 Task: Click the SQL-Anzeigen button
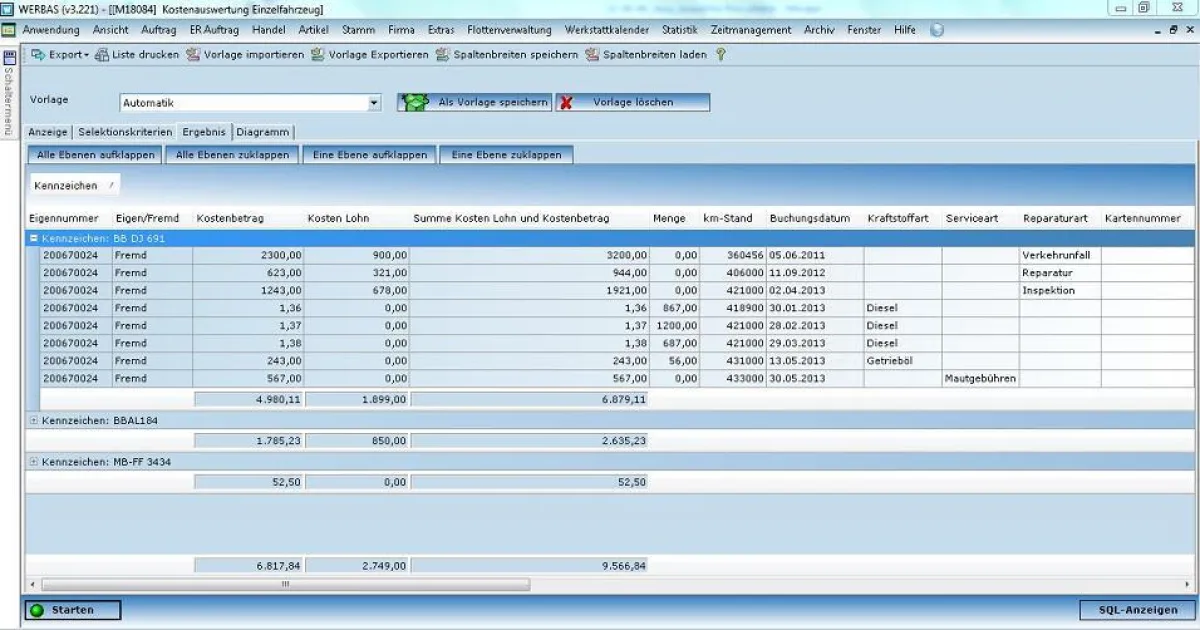[1138, 610]
